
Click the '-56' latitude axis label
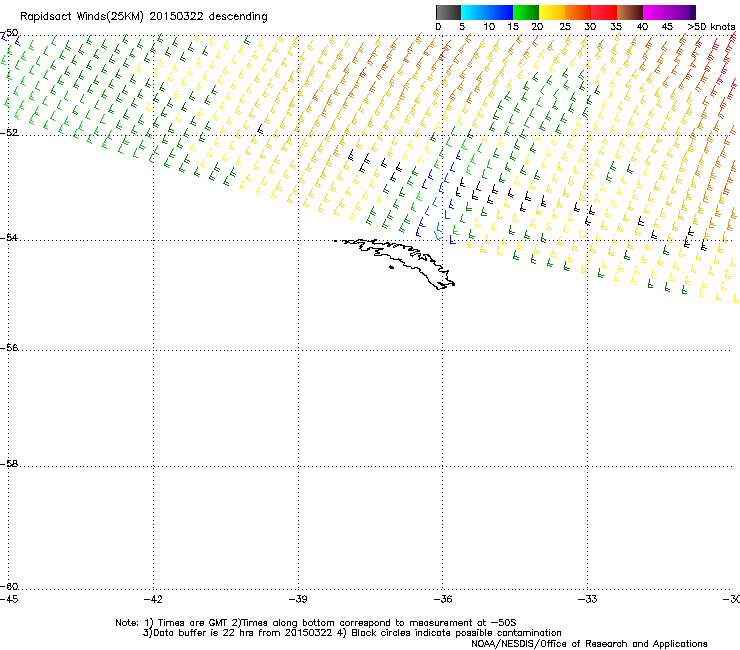click(x=9, y=348)
